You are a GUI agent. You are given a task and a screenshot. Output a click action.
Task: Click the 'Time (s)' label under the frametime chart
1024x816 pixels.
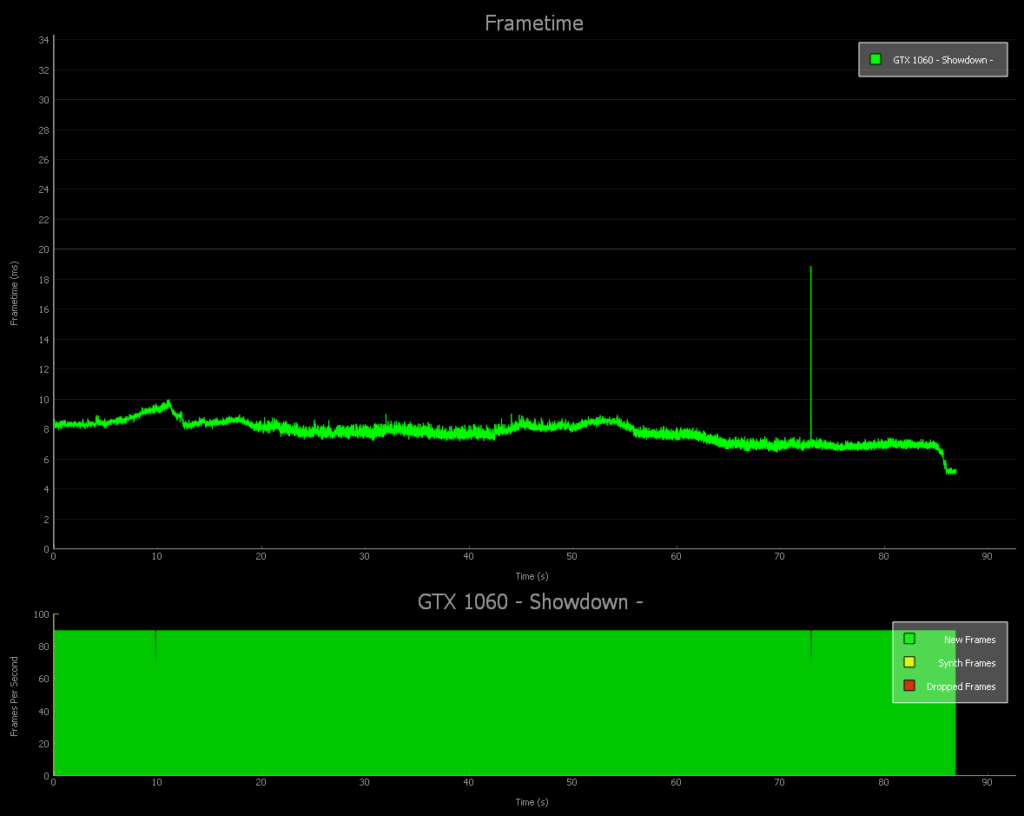click(531, 576)
